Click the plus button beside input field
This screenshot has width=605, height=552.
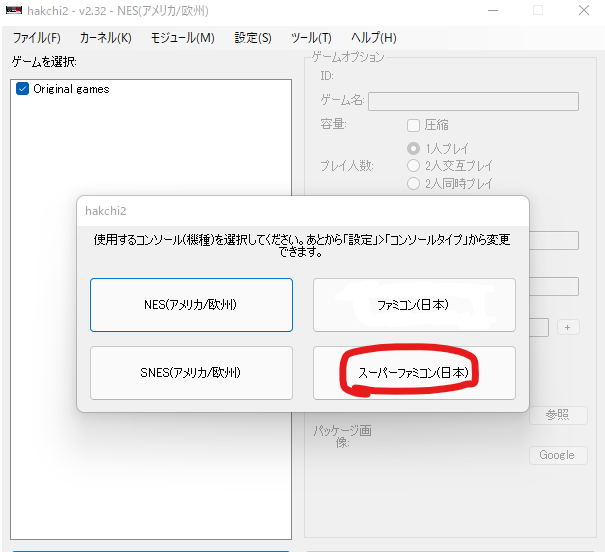568,327
